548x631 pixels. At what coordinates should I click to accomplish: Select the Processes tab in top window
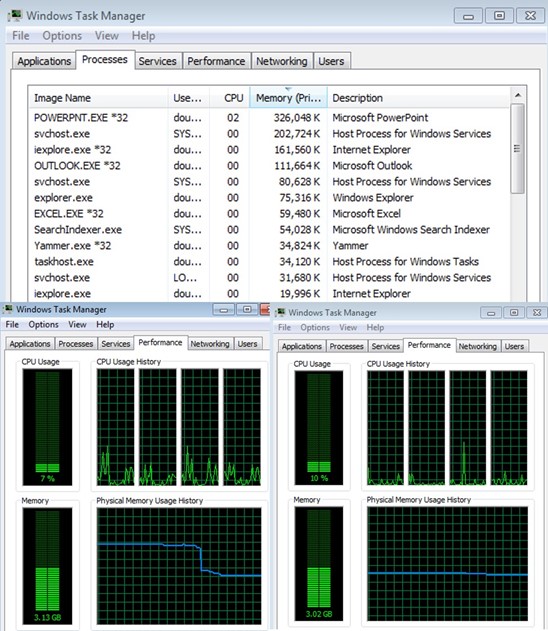click(105, 60)
